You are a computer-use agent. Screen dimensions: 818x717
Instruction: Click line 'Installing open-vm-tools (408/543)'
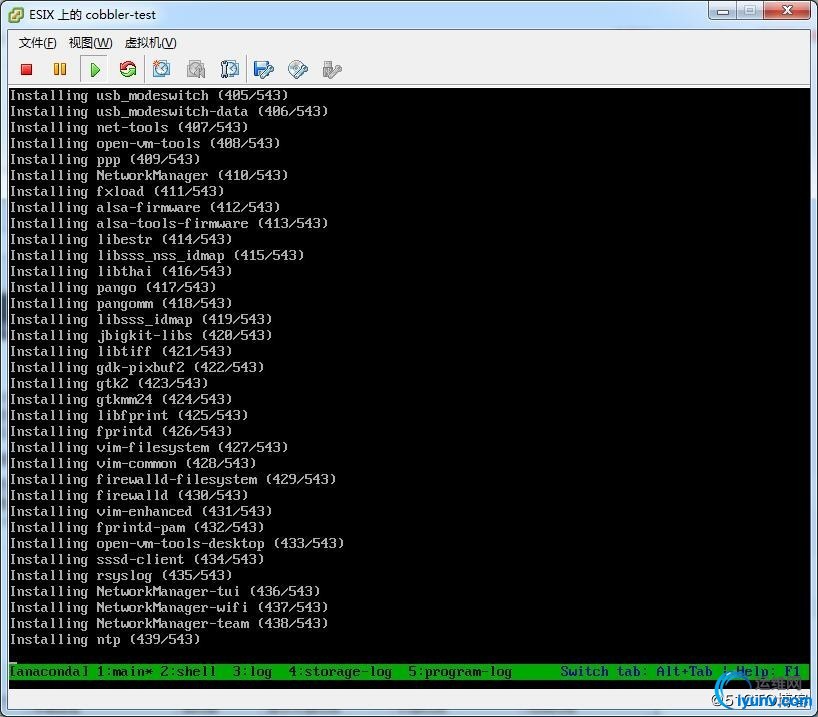point(145,144)
